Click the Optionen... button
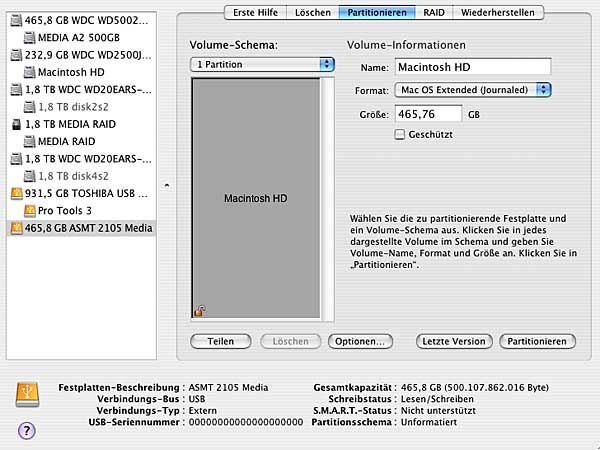Viewport: 600px width, 450px height. [x=359, y=341]
